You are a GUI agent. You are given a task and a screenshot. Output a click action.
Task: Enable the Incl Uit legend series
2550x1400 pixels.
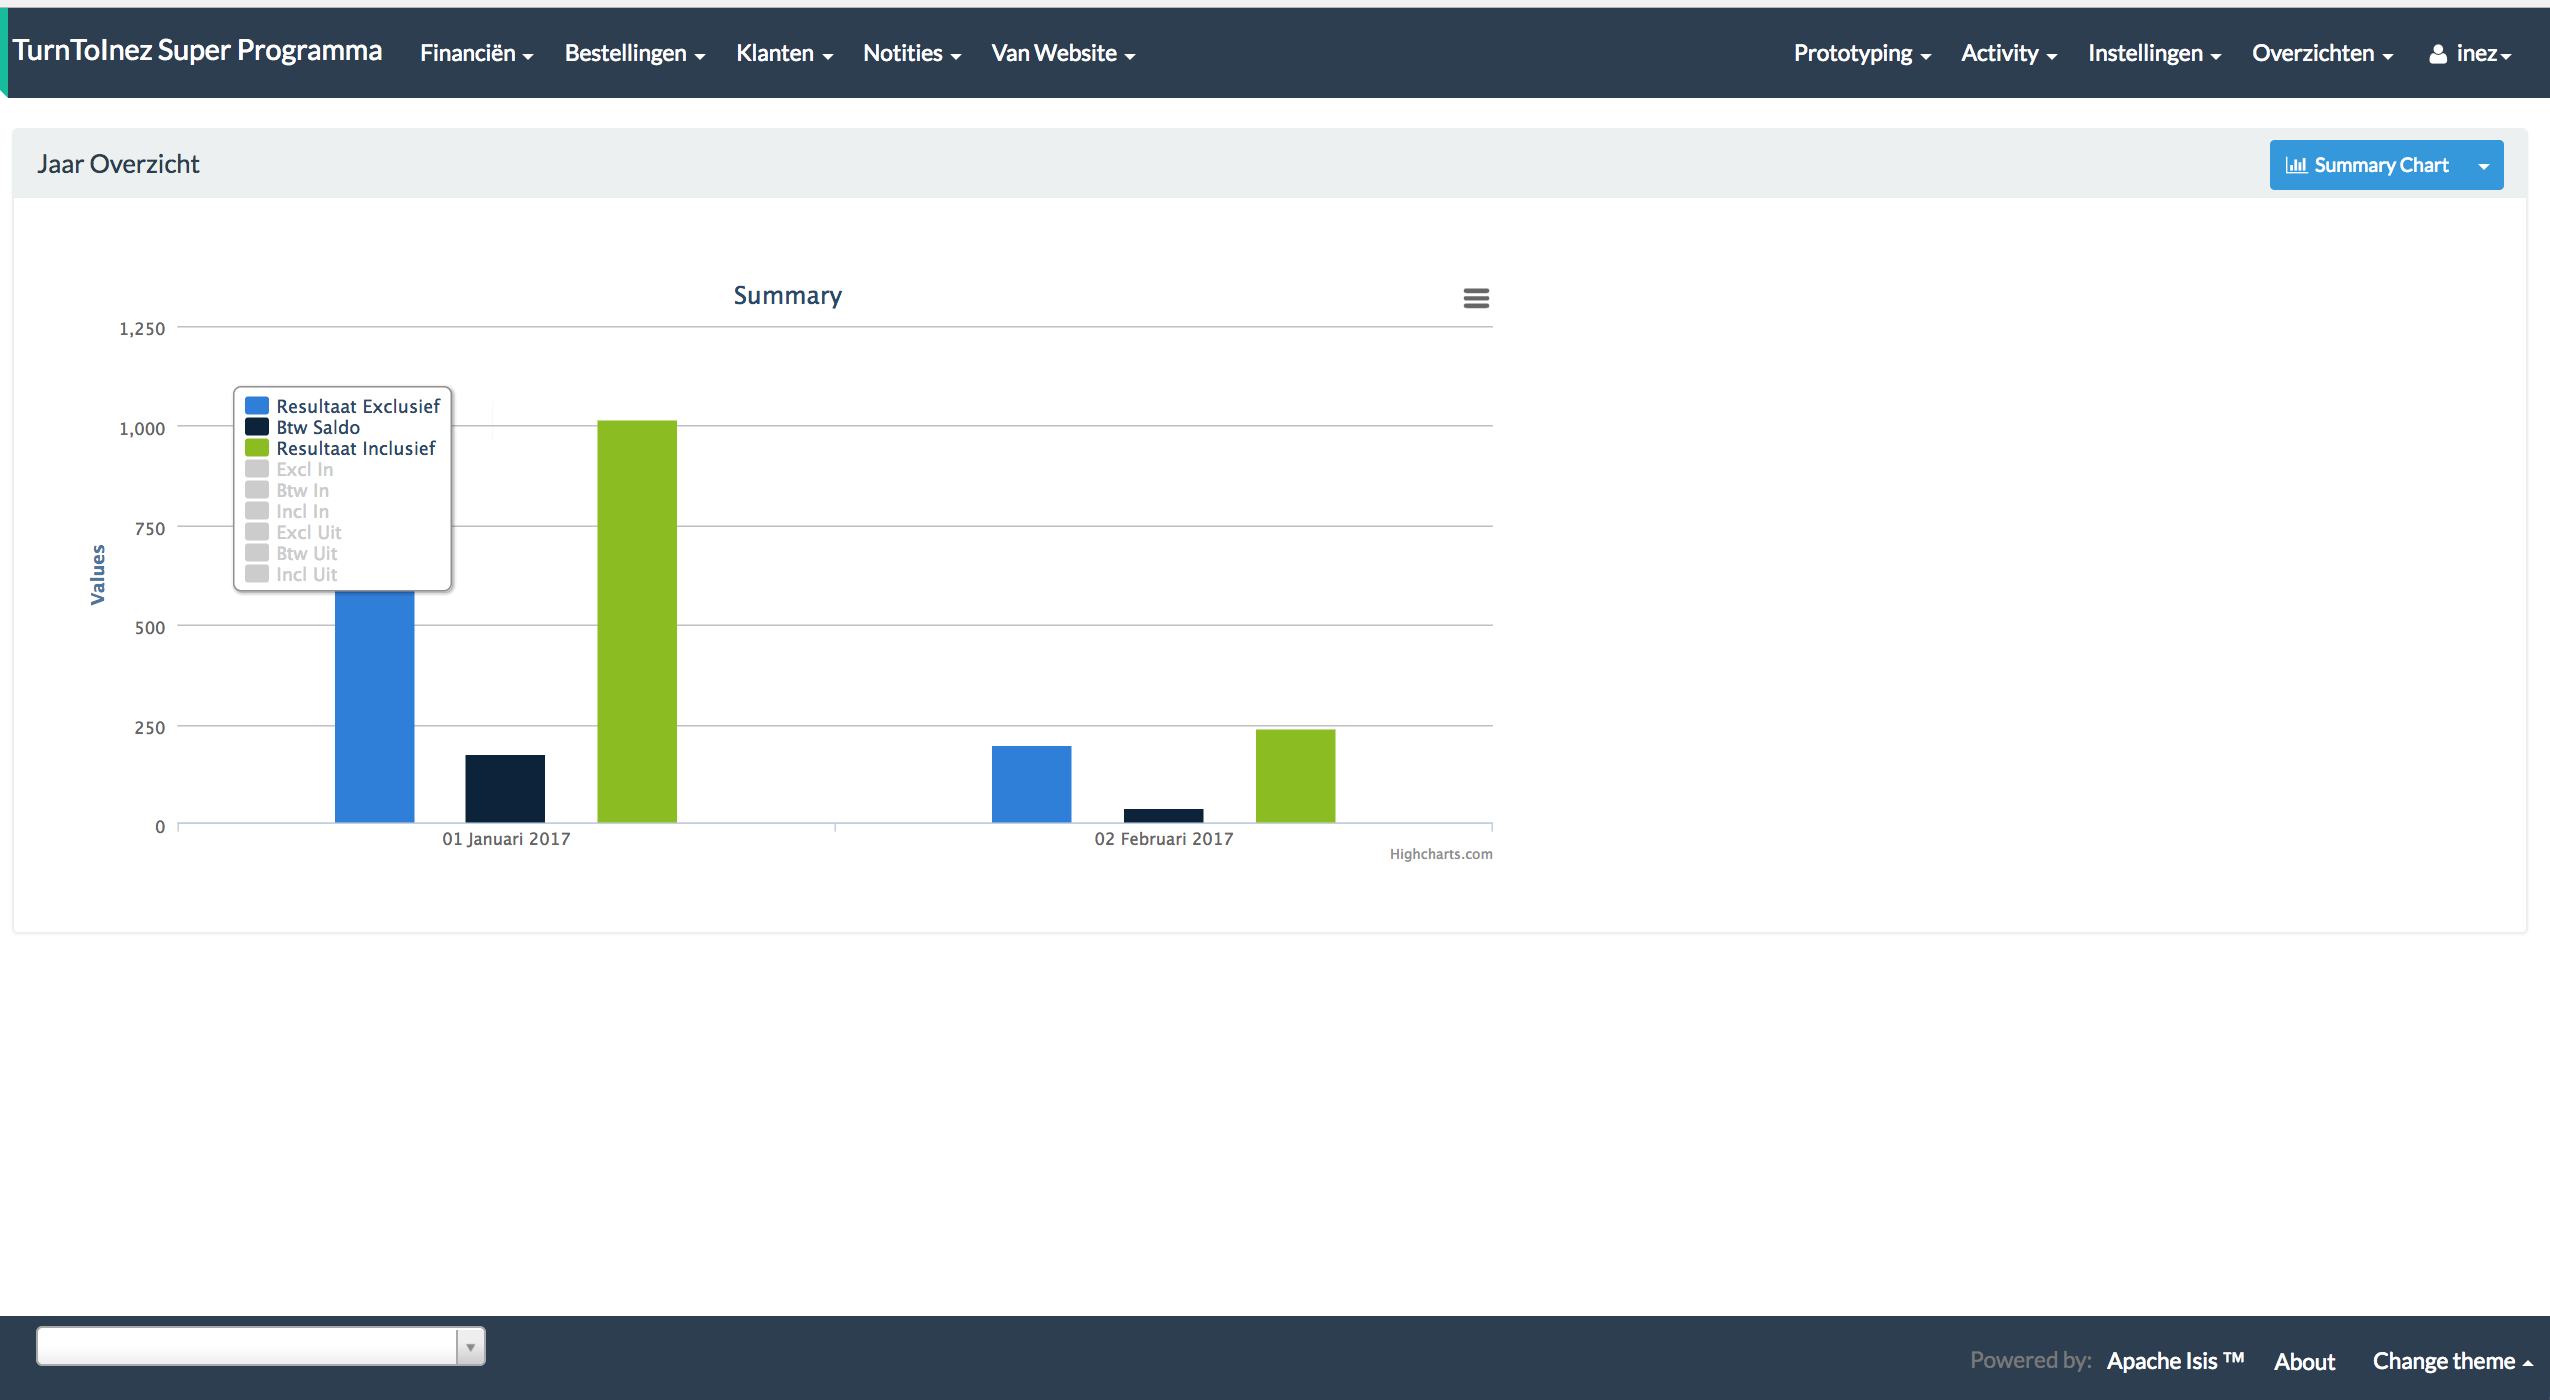point(306,574)
